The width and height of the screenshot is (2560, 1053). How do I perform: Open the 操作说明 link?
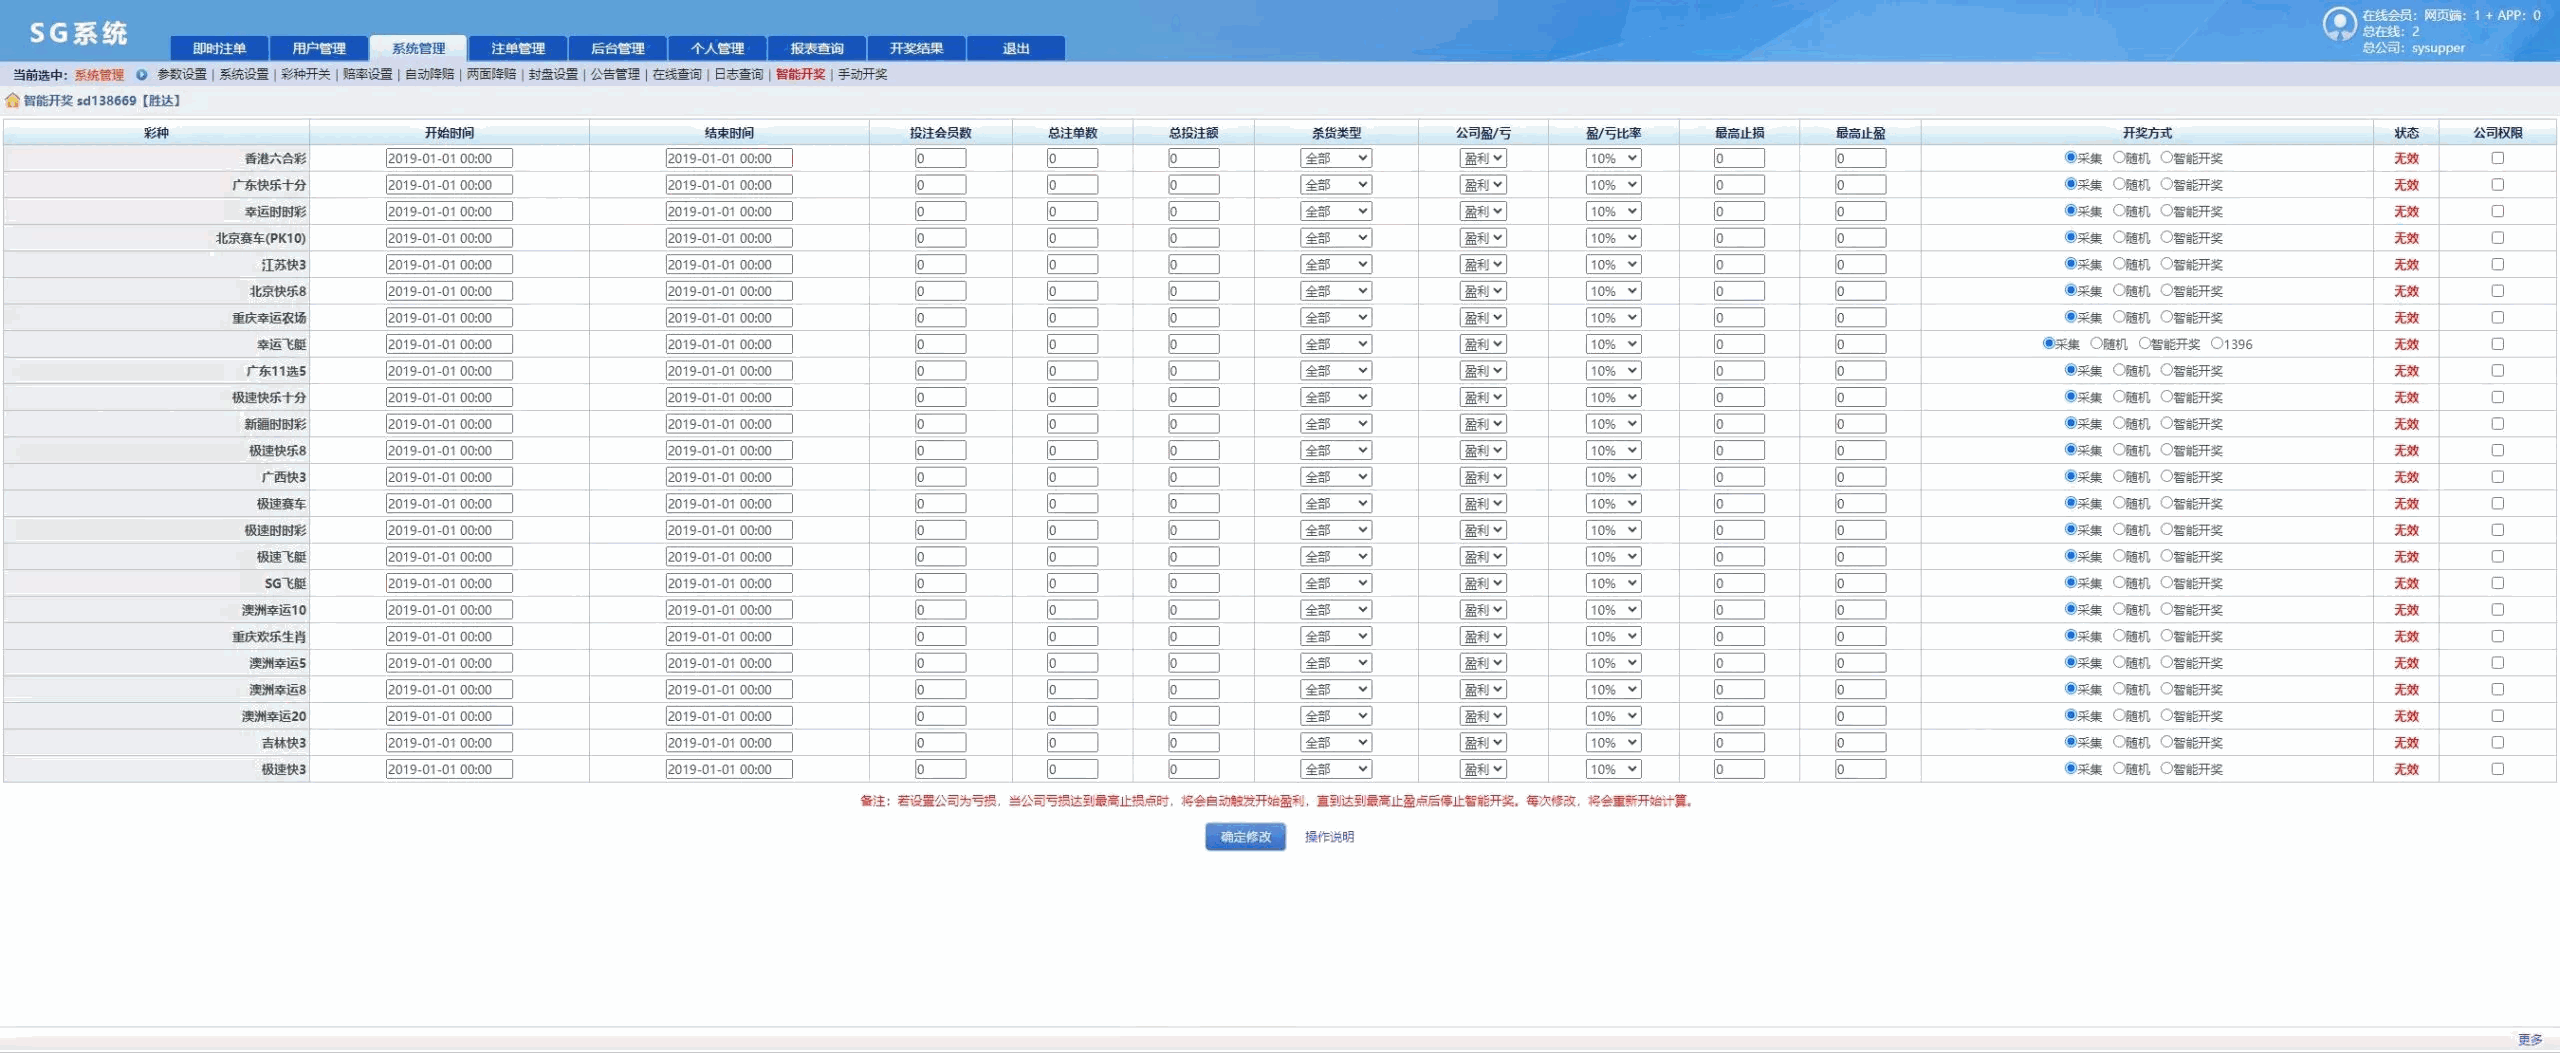pyautogui.click(x=1329, y=837)
